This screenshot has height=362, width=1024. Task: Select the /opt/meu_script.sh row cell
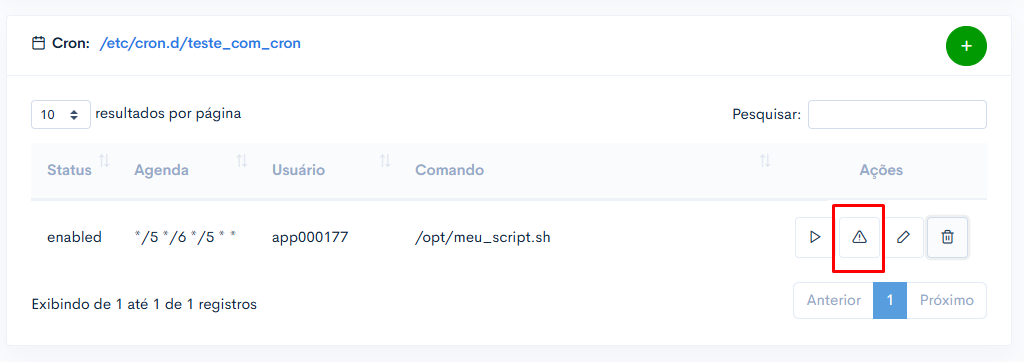(x=483, y=237)
